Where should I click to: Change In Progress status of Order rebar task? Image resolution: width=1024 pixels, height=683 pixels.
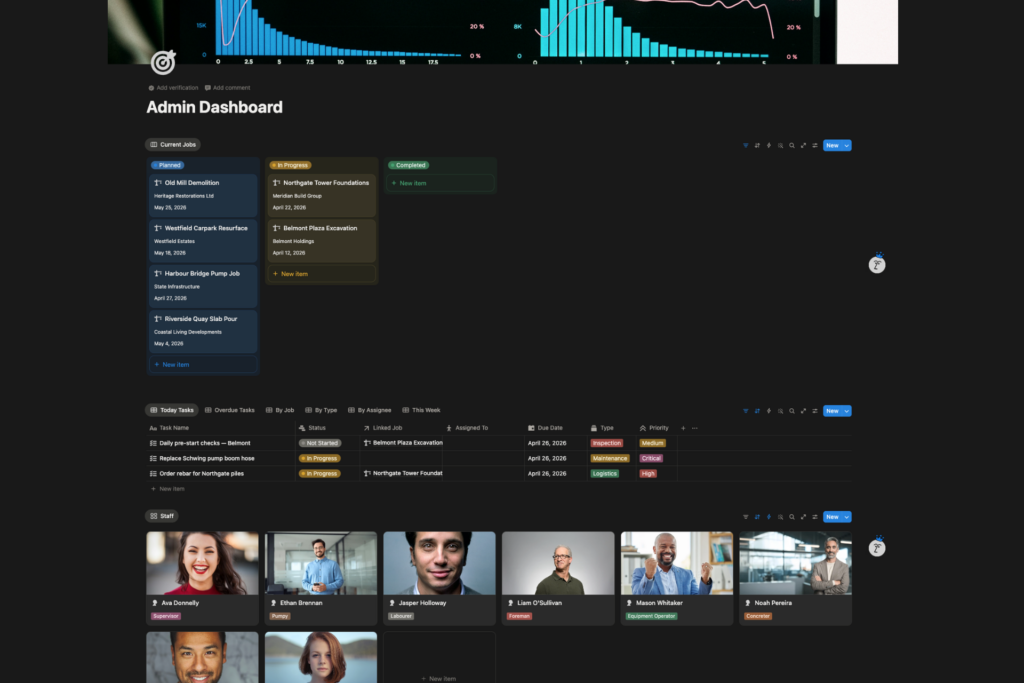click(319, 474)
